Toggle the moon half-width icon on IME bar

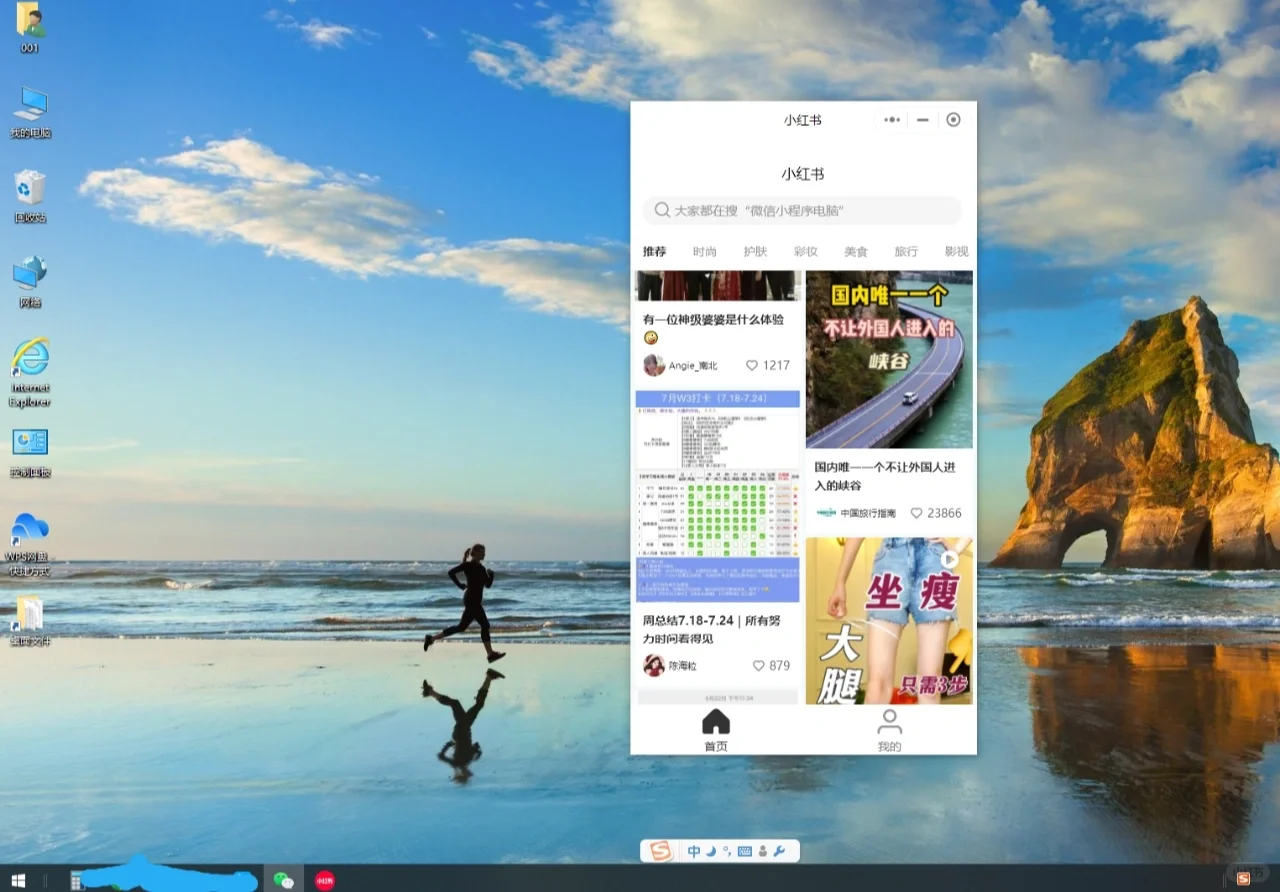[711, 851]
